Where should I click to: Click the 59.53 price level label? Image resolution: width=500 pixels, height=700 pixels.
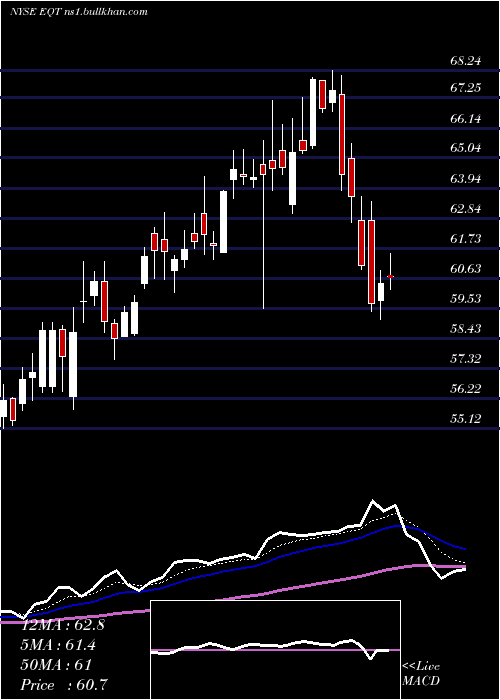[x=466, y=299]
